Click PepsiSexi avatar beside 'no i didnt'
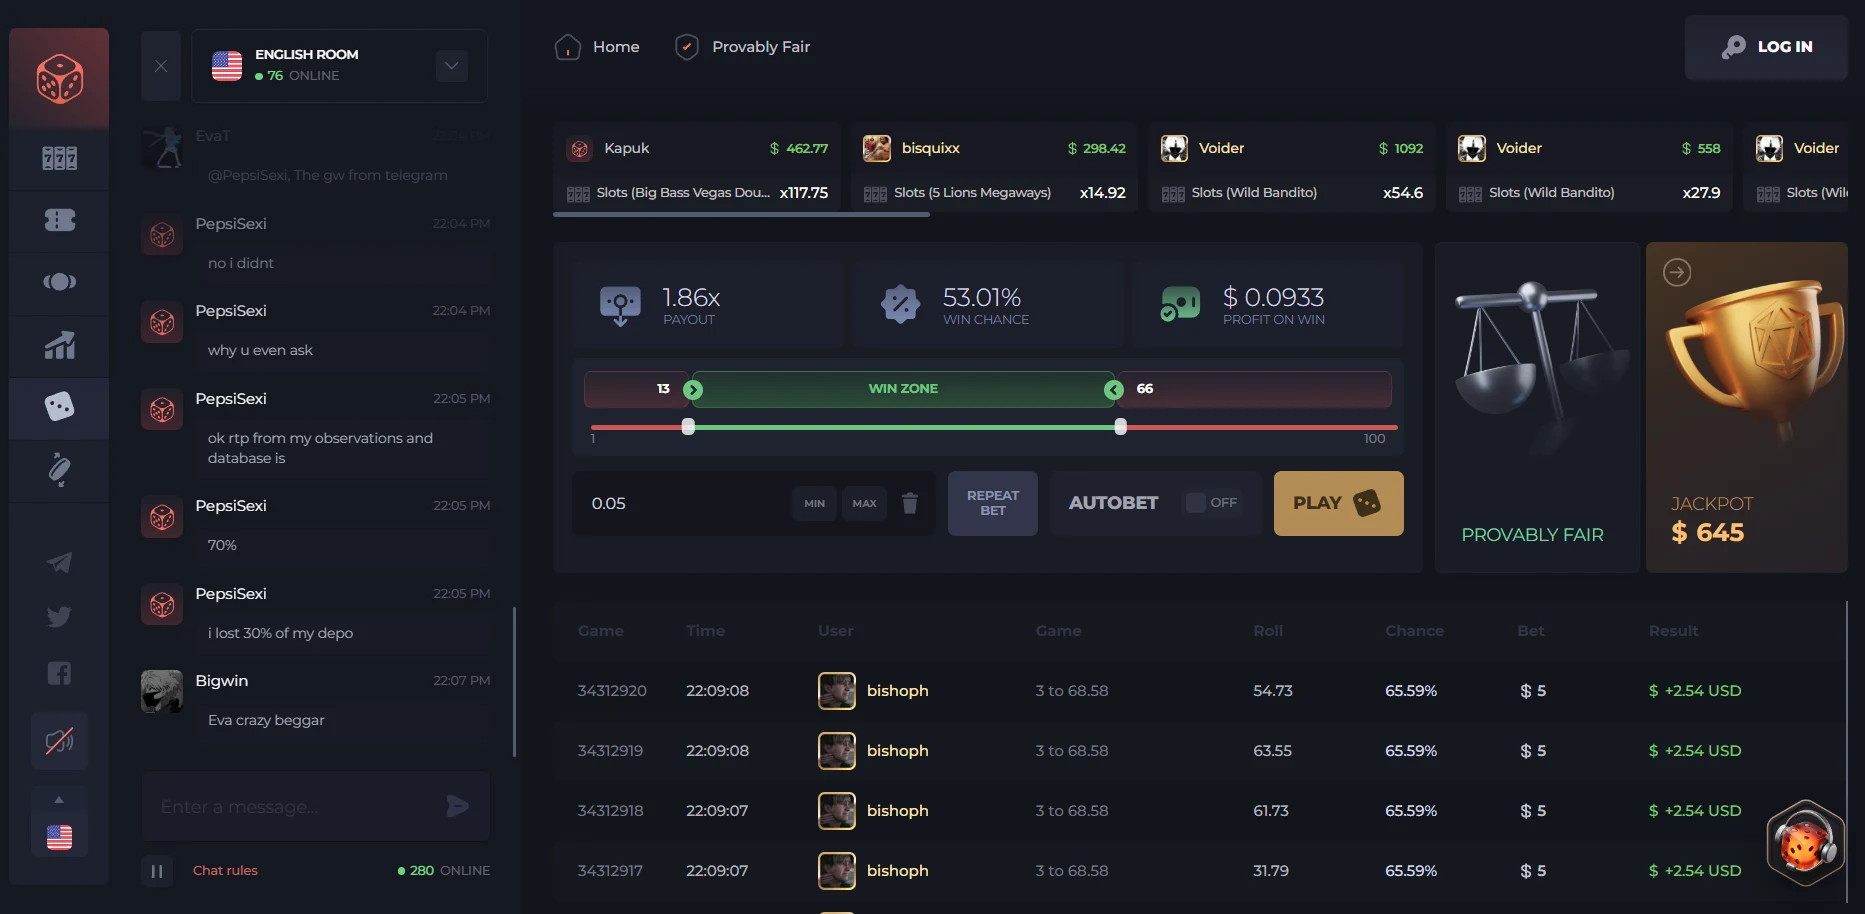 (x=162, y=235)
